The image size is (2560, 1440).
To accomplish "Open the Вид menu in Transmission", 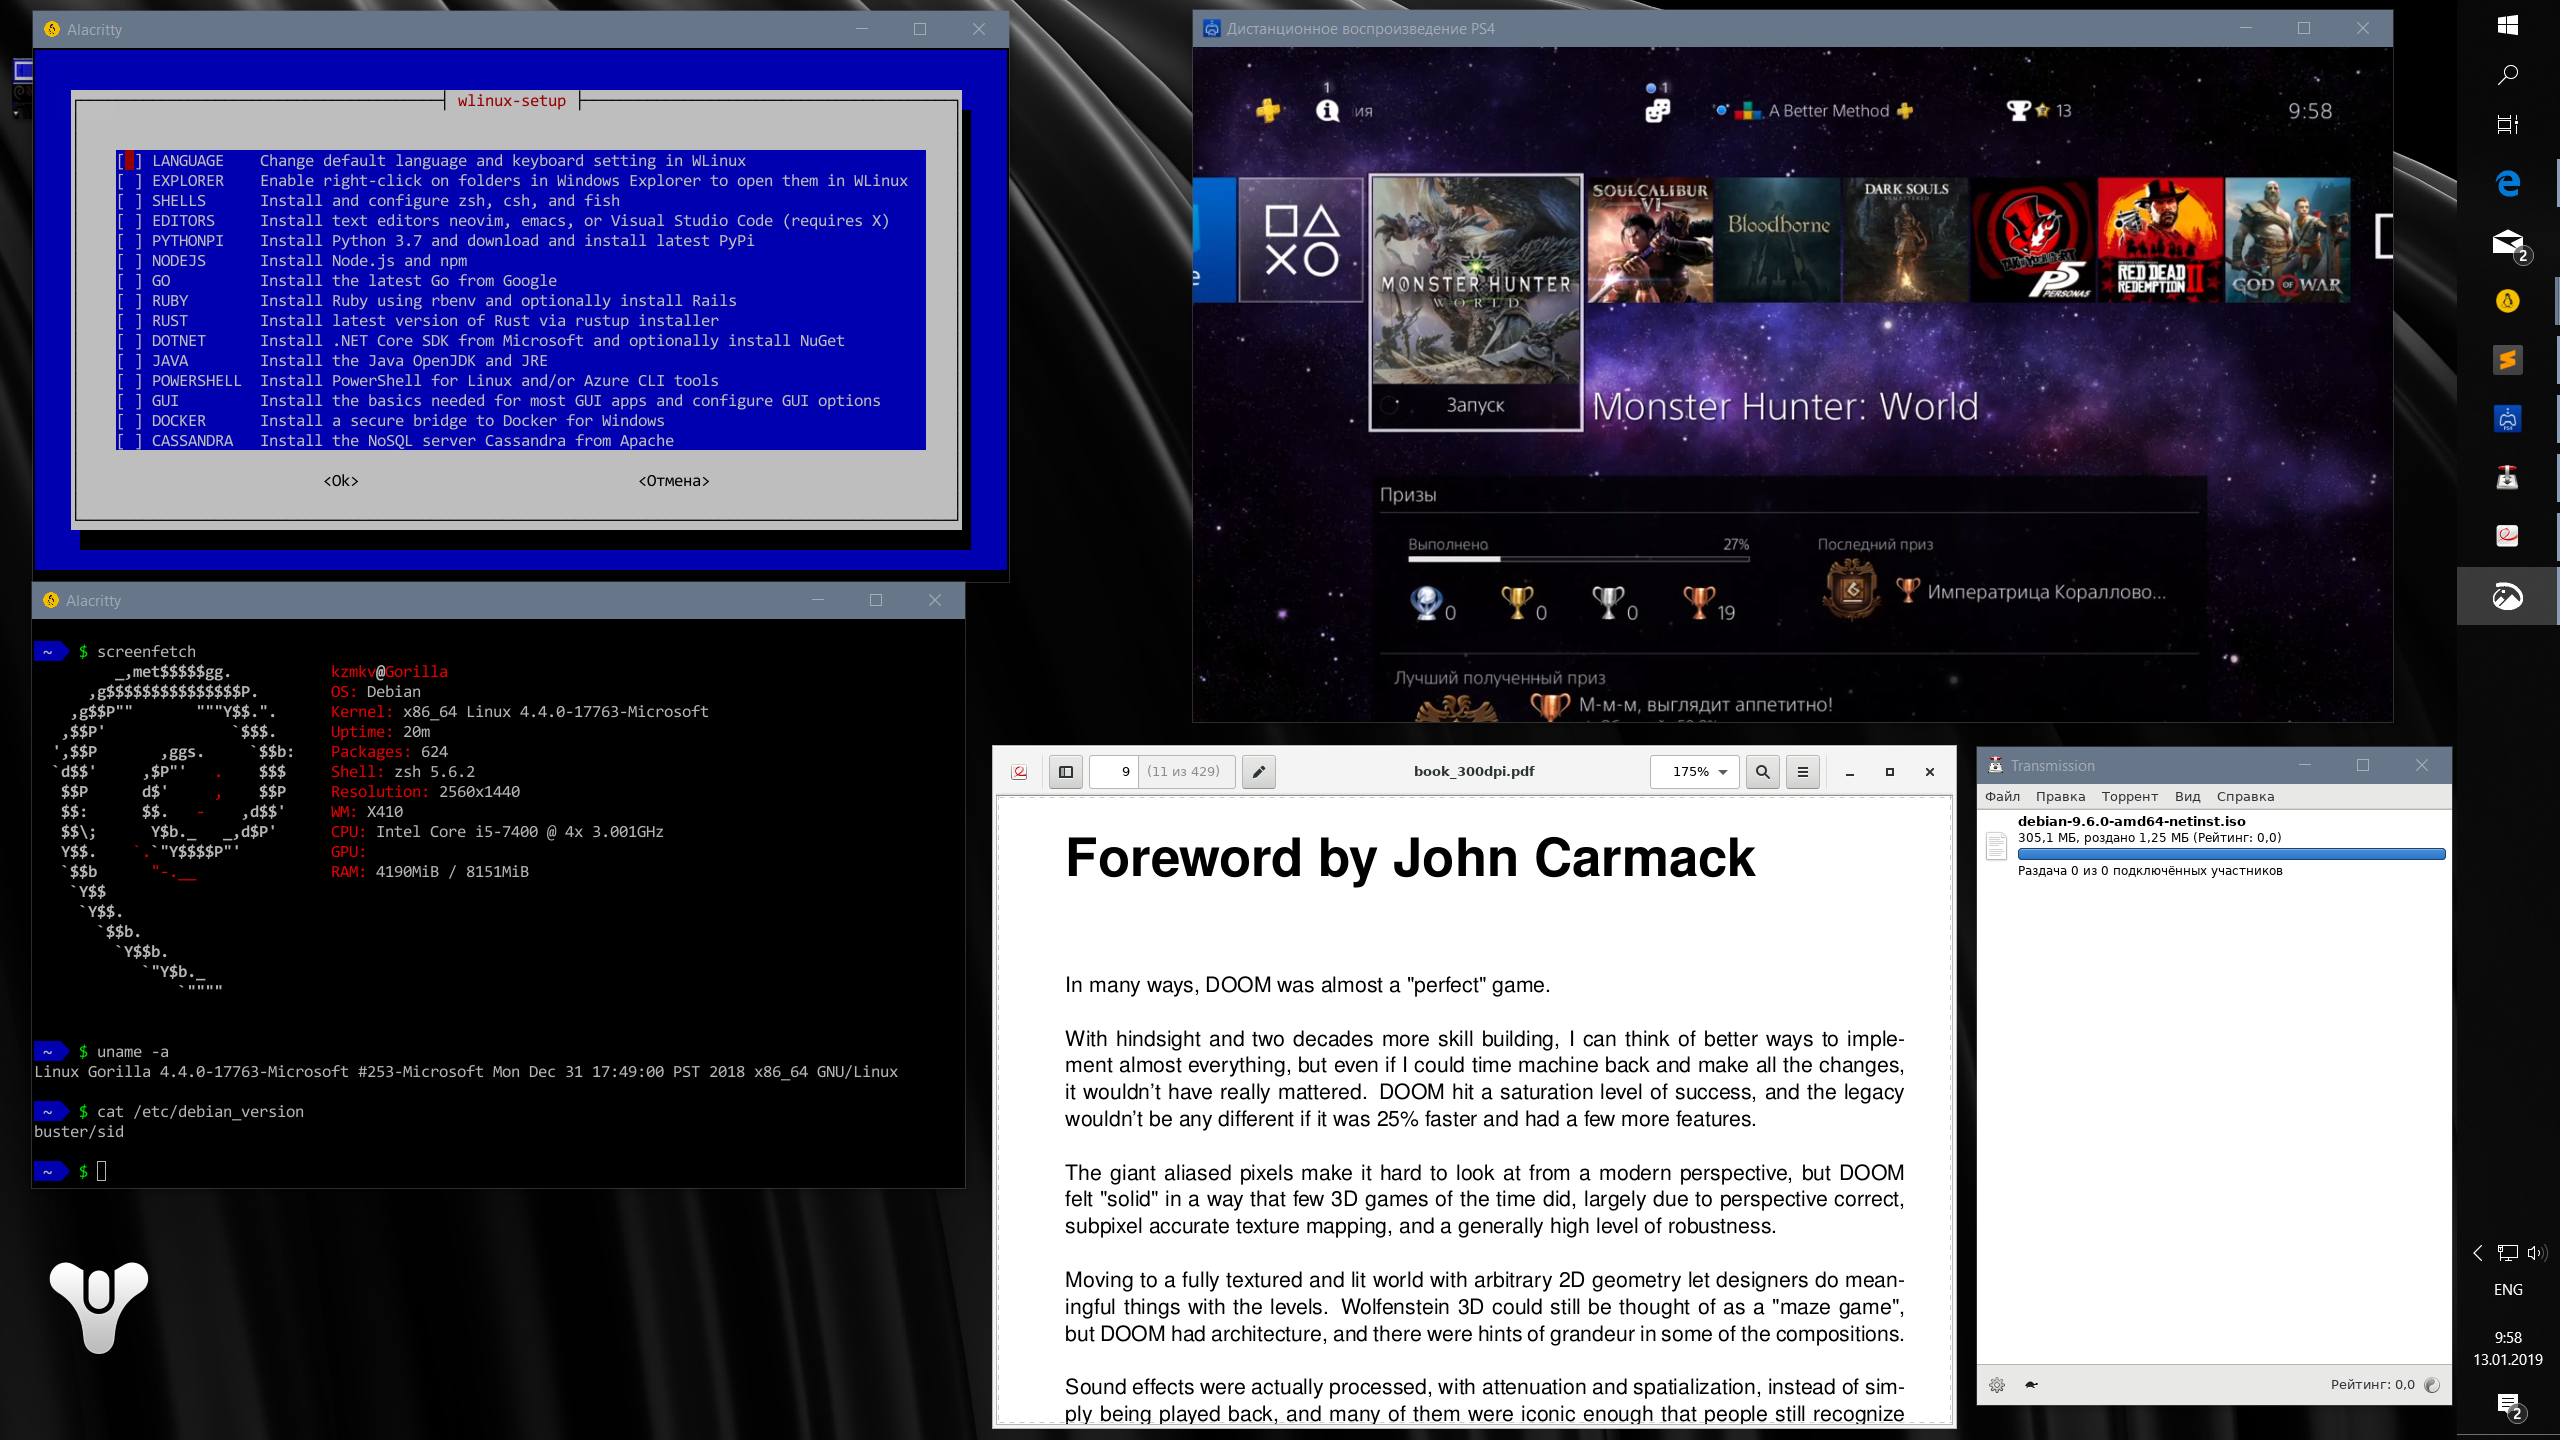I will [x=2187, y=797].
